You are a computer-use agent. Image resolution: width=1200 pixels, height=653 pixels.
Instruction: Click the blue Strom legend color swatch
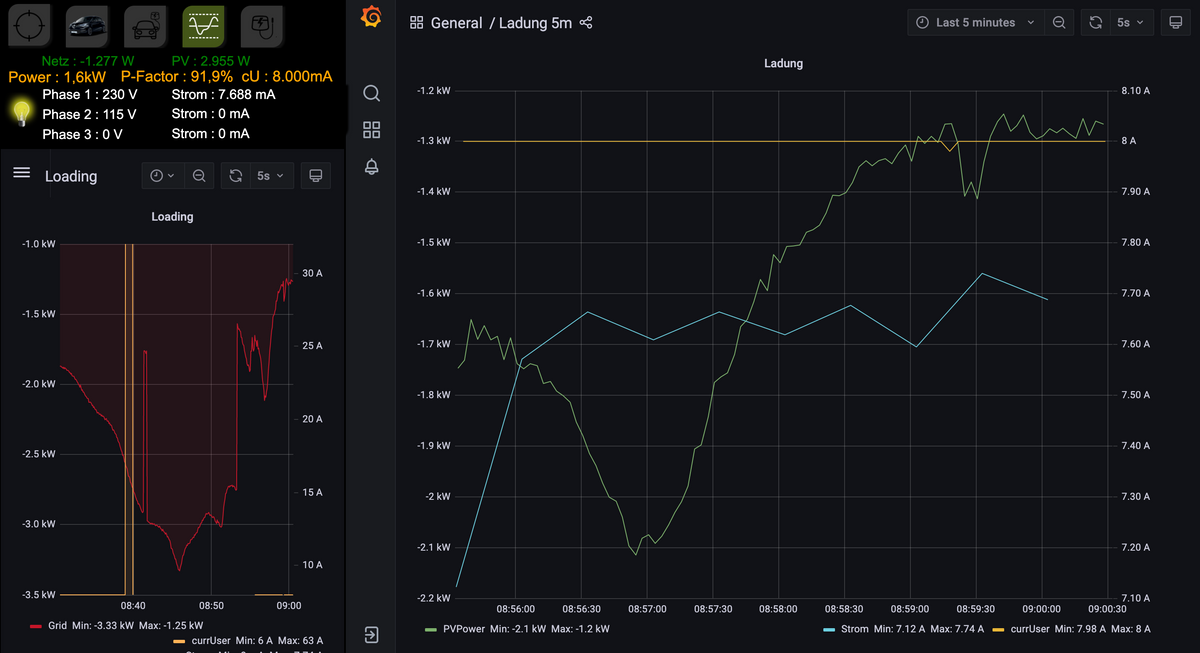point(829,629)
